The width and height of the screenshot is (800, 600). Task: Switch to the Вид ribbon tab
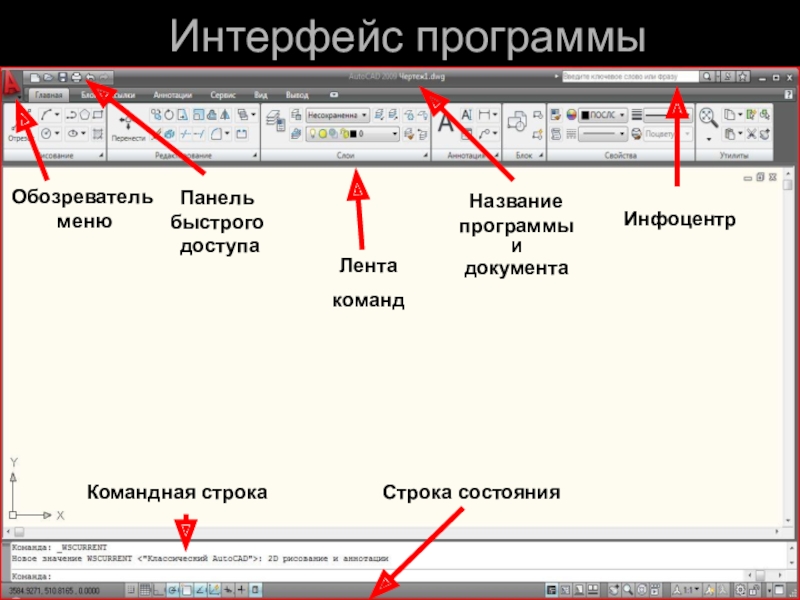[261, 95]
